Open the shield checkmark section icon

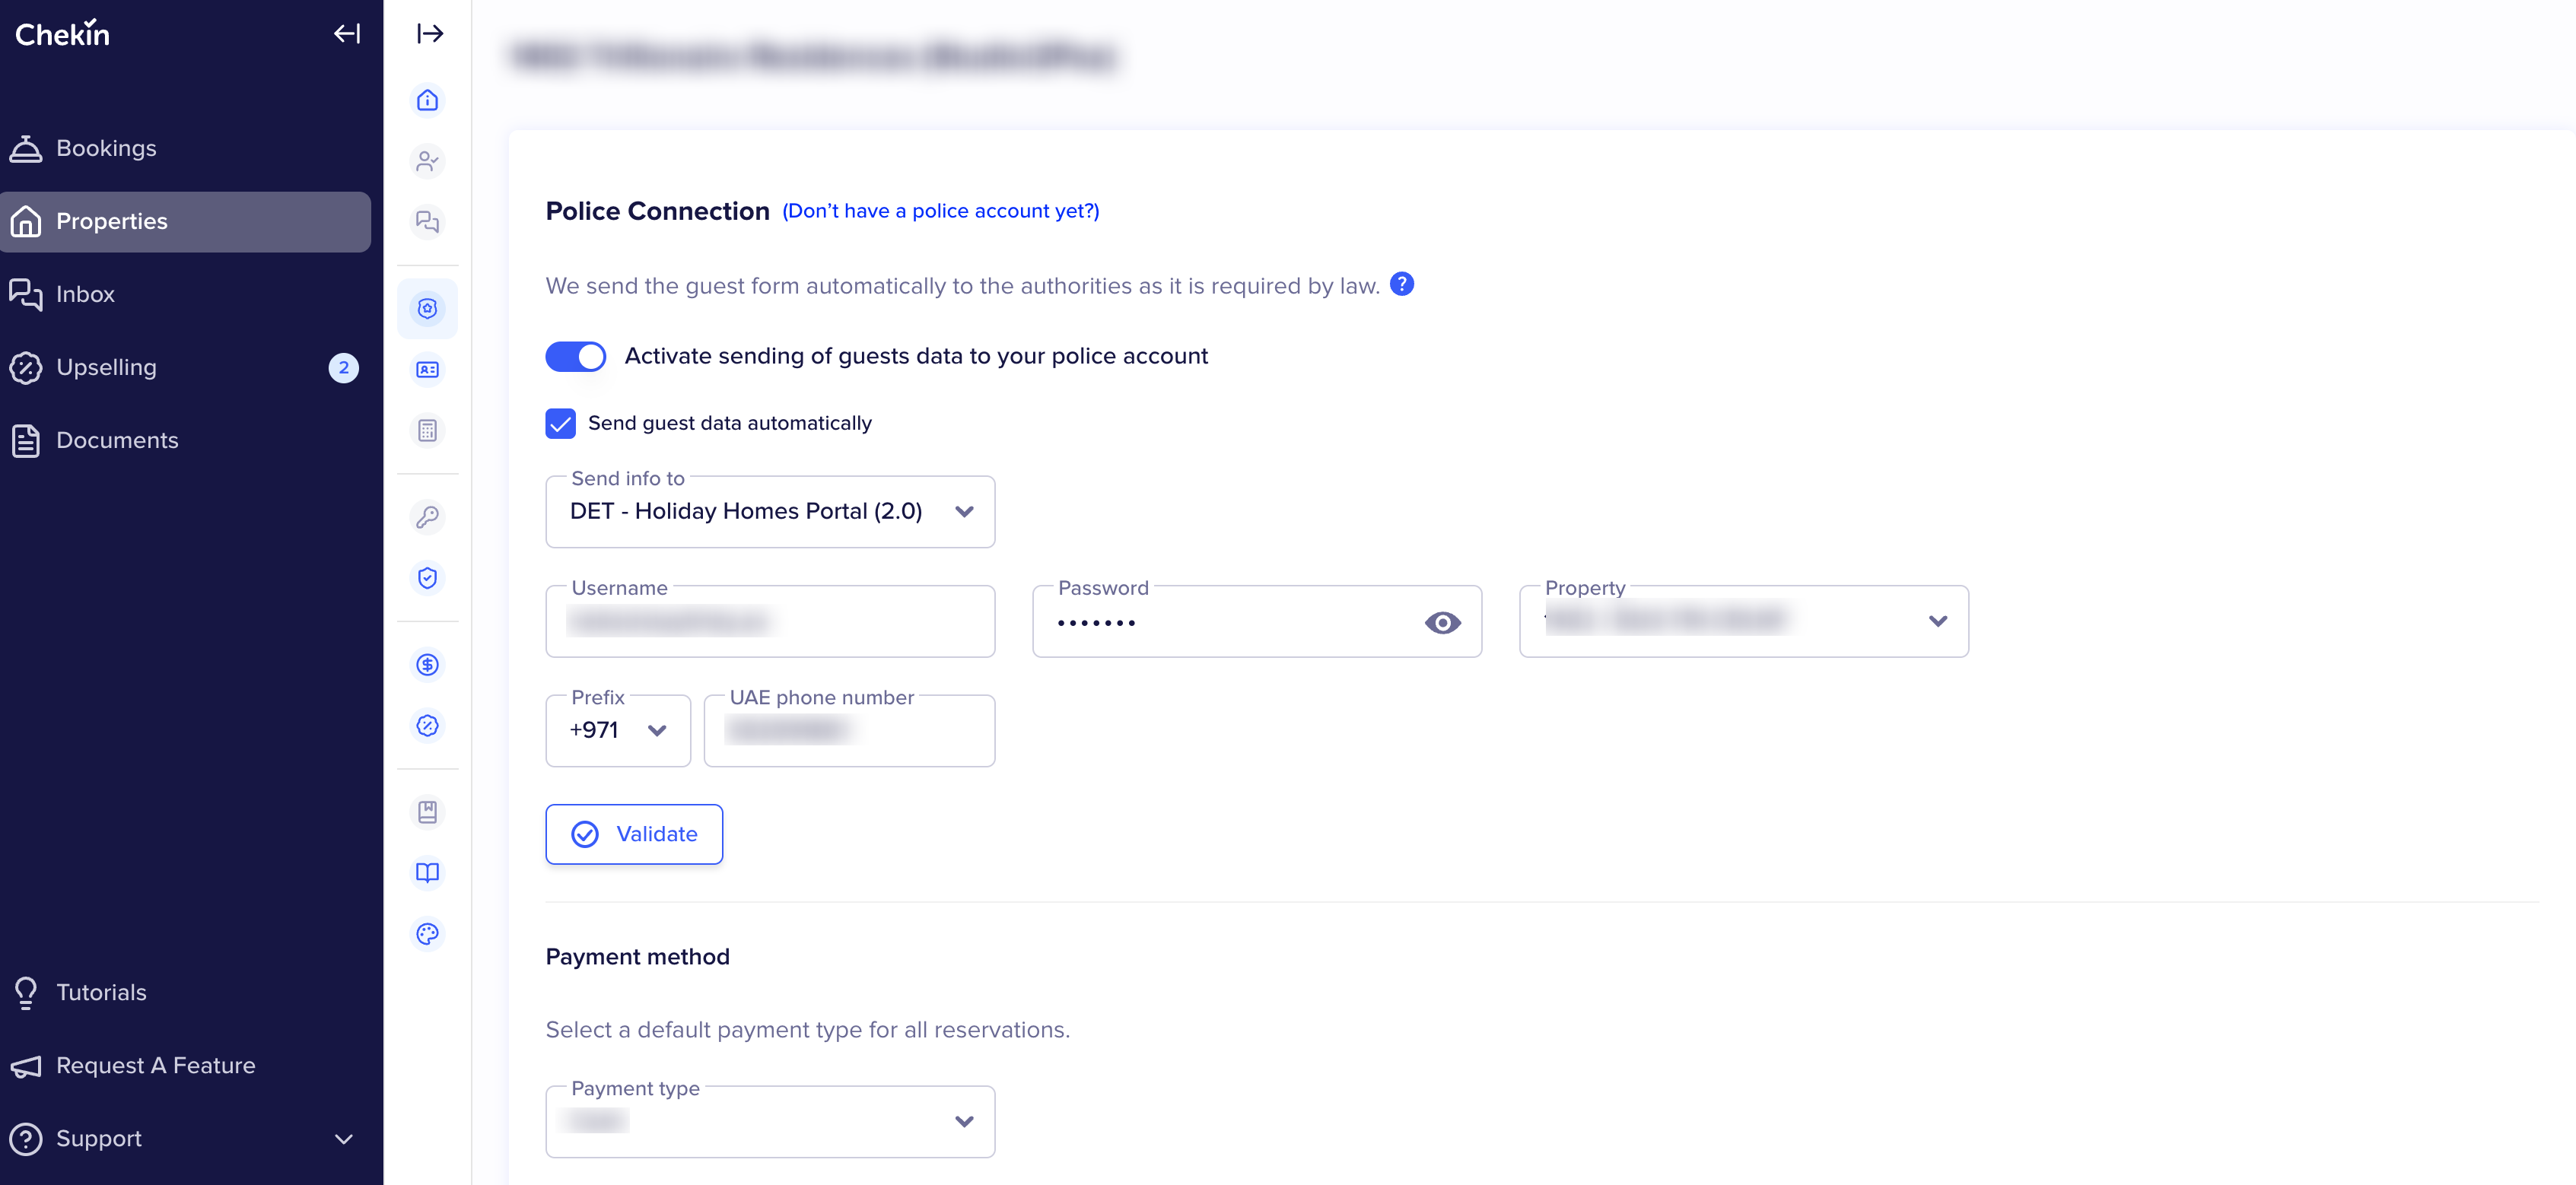427,578
